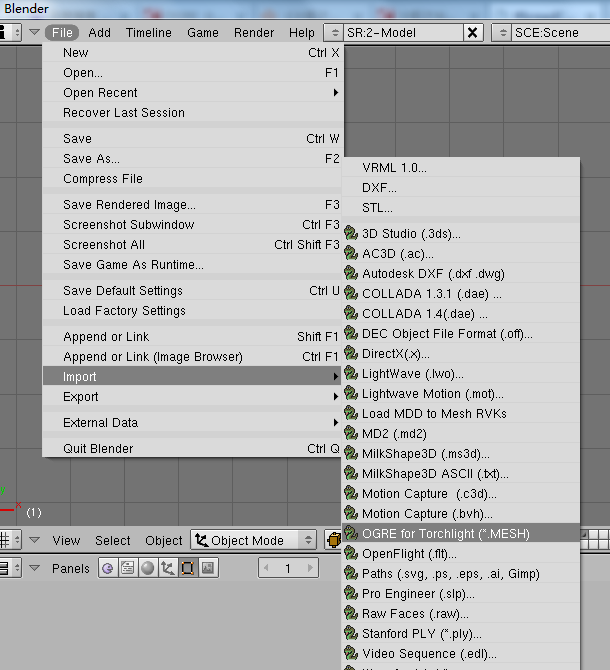The width and height of the screenshot is (610, 670).
Task: Click the draw type box icon in 3D header
Action: coord(333,540)
